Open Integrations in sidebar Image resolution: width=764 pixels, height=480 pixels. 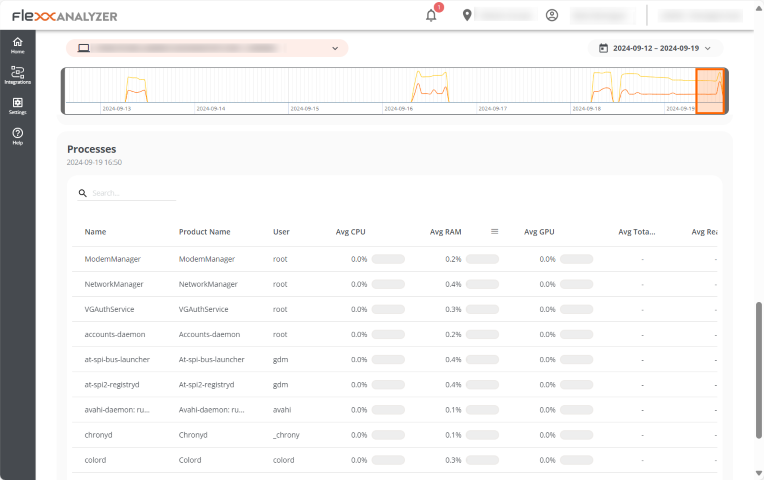click(x=18, y=75)
